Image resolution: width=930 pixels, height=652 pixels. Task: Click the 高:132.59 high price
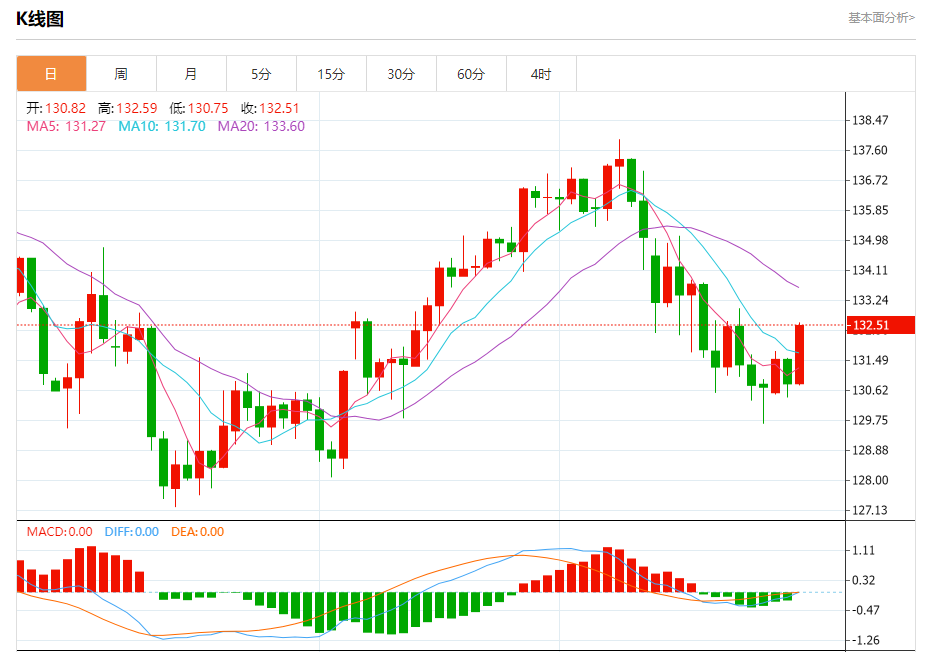(x=128, y=108)
